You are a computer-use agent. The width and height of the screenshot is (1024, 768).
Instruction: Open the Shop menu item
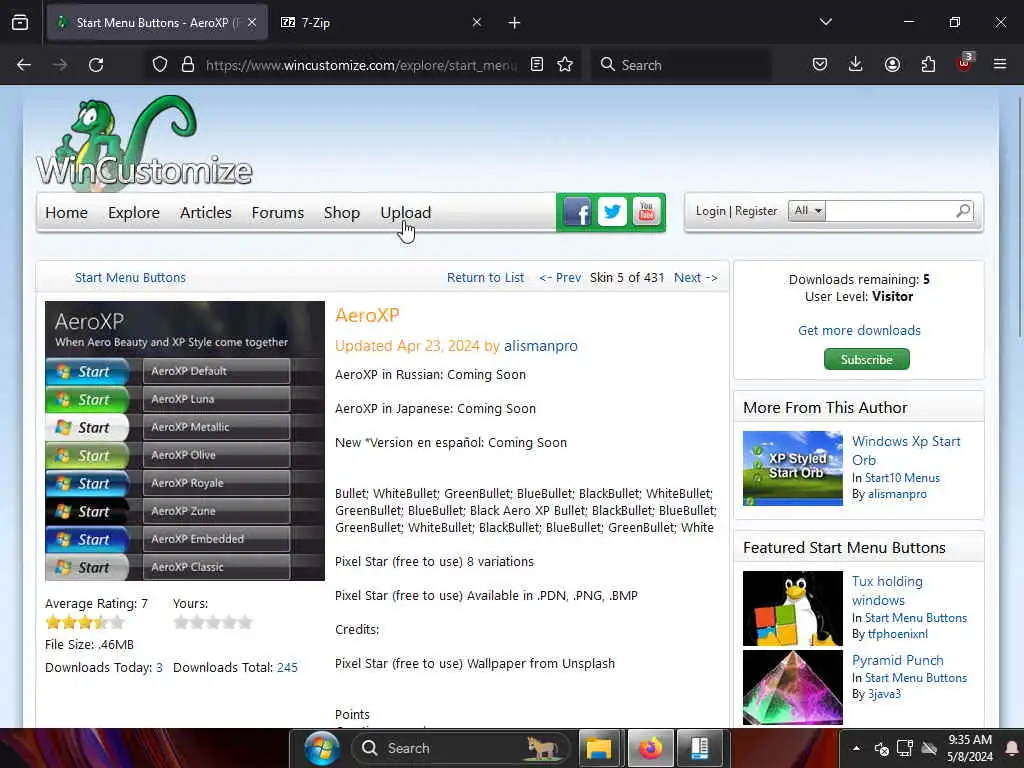tap(342, 213)
